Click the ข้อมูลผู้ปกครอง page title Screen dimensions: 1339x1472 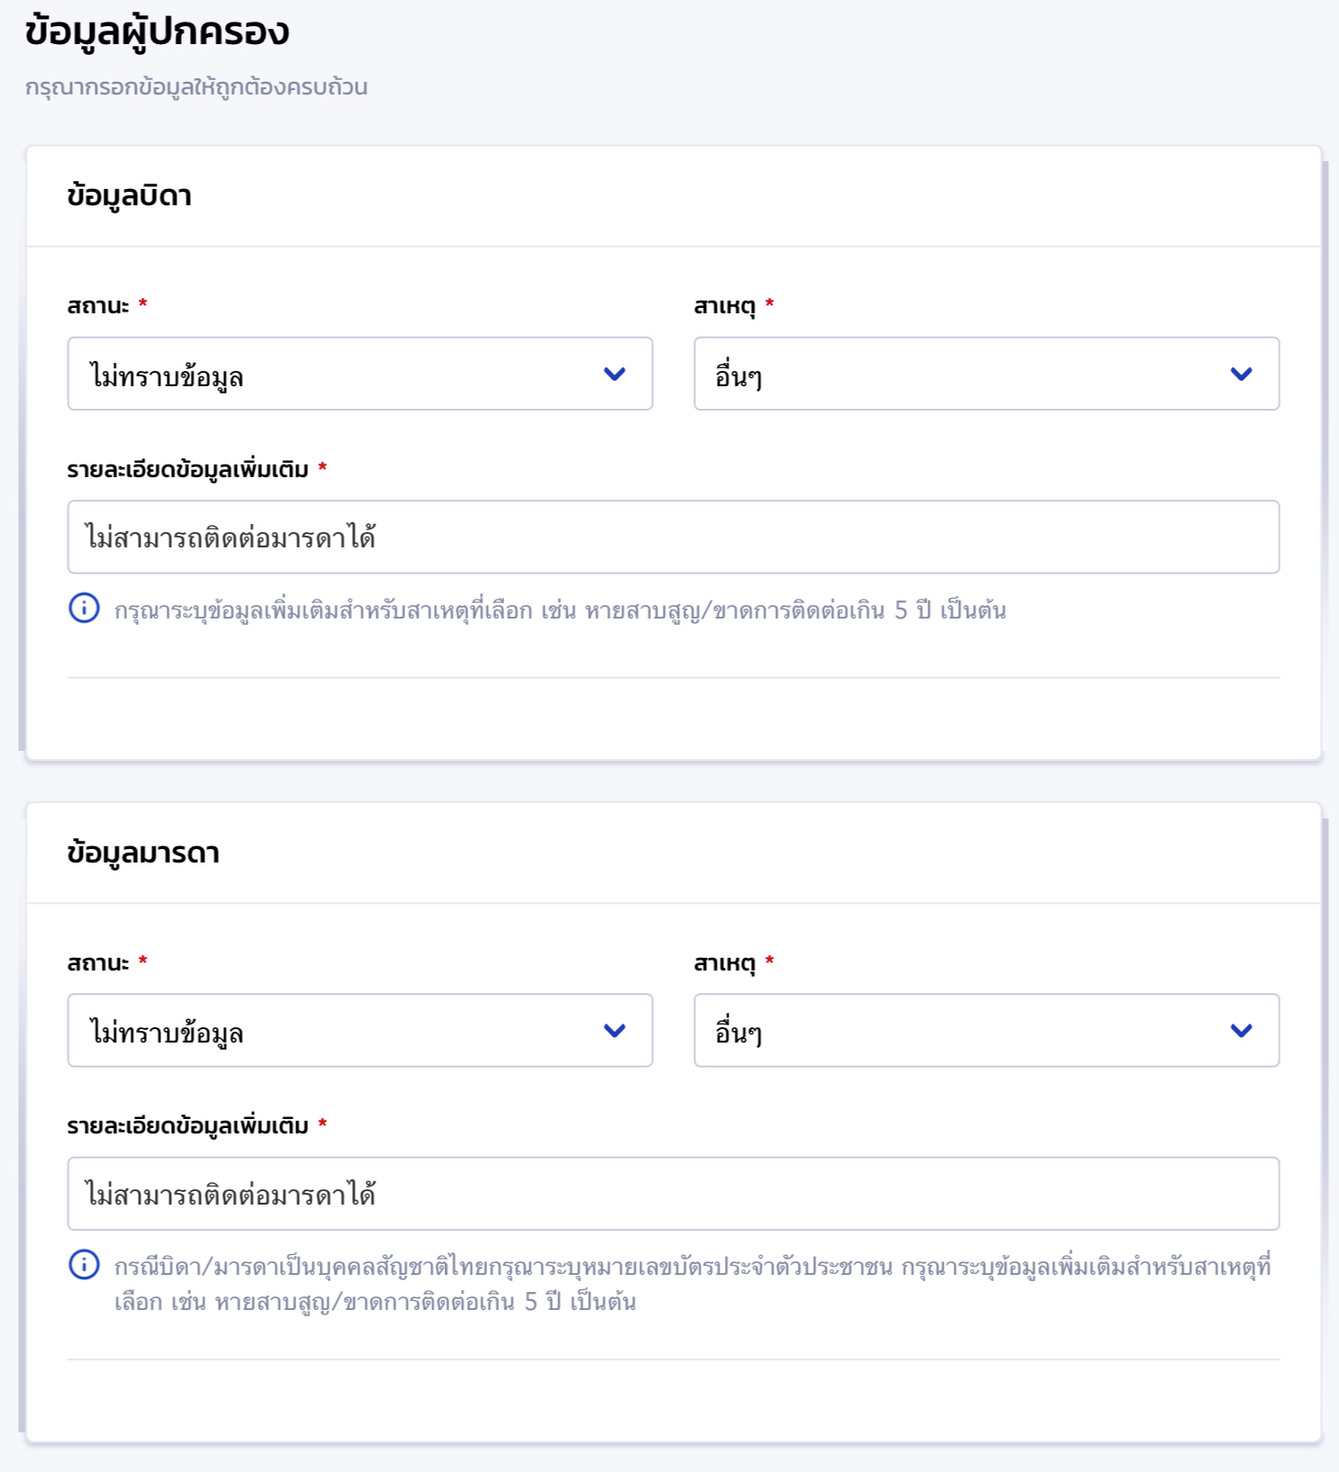[157, 32]
